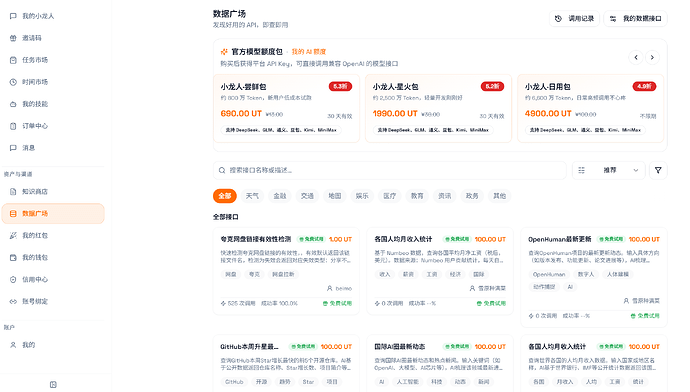Image resolution: width=690 pixels, height=392 pixels.
Task: Click the 数字人 tag
Action: click(x=586, y=274)
